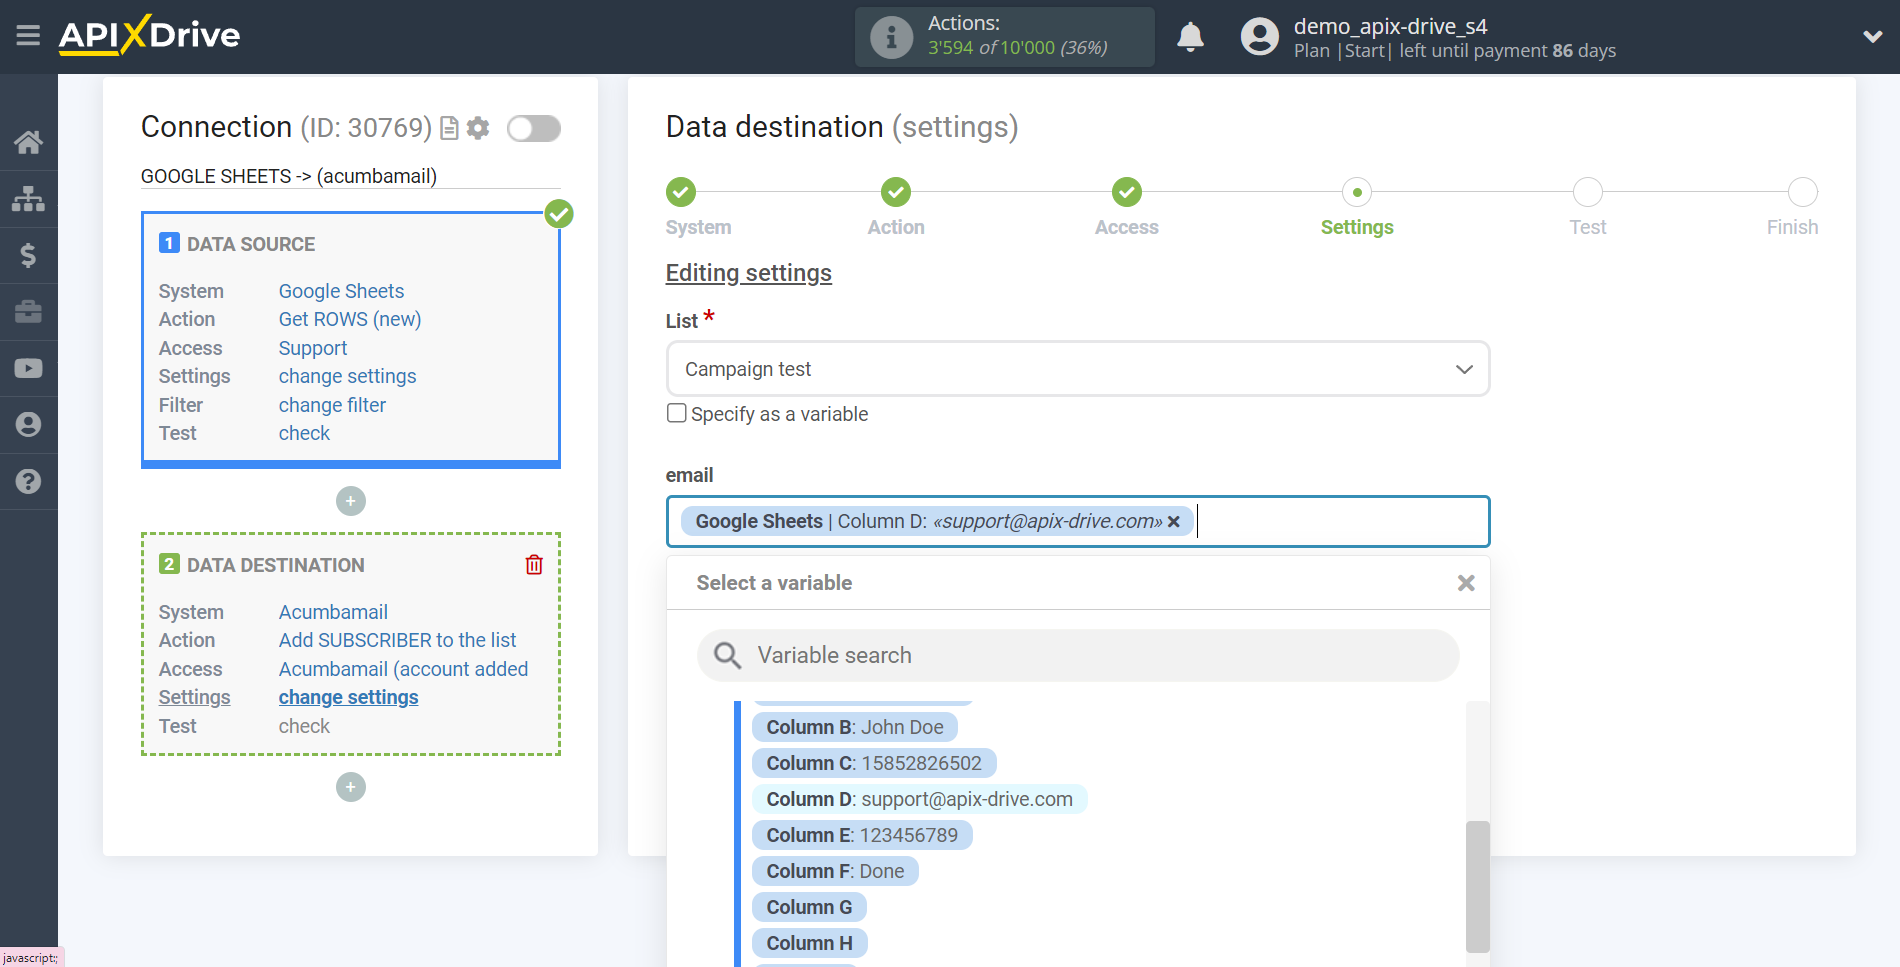Open the video tutorials sidebar icon
Image resolution: width=1900 pixels, height=967 pixels.
click(28, 368)
